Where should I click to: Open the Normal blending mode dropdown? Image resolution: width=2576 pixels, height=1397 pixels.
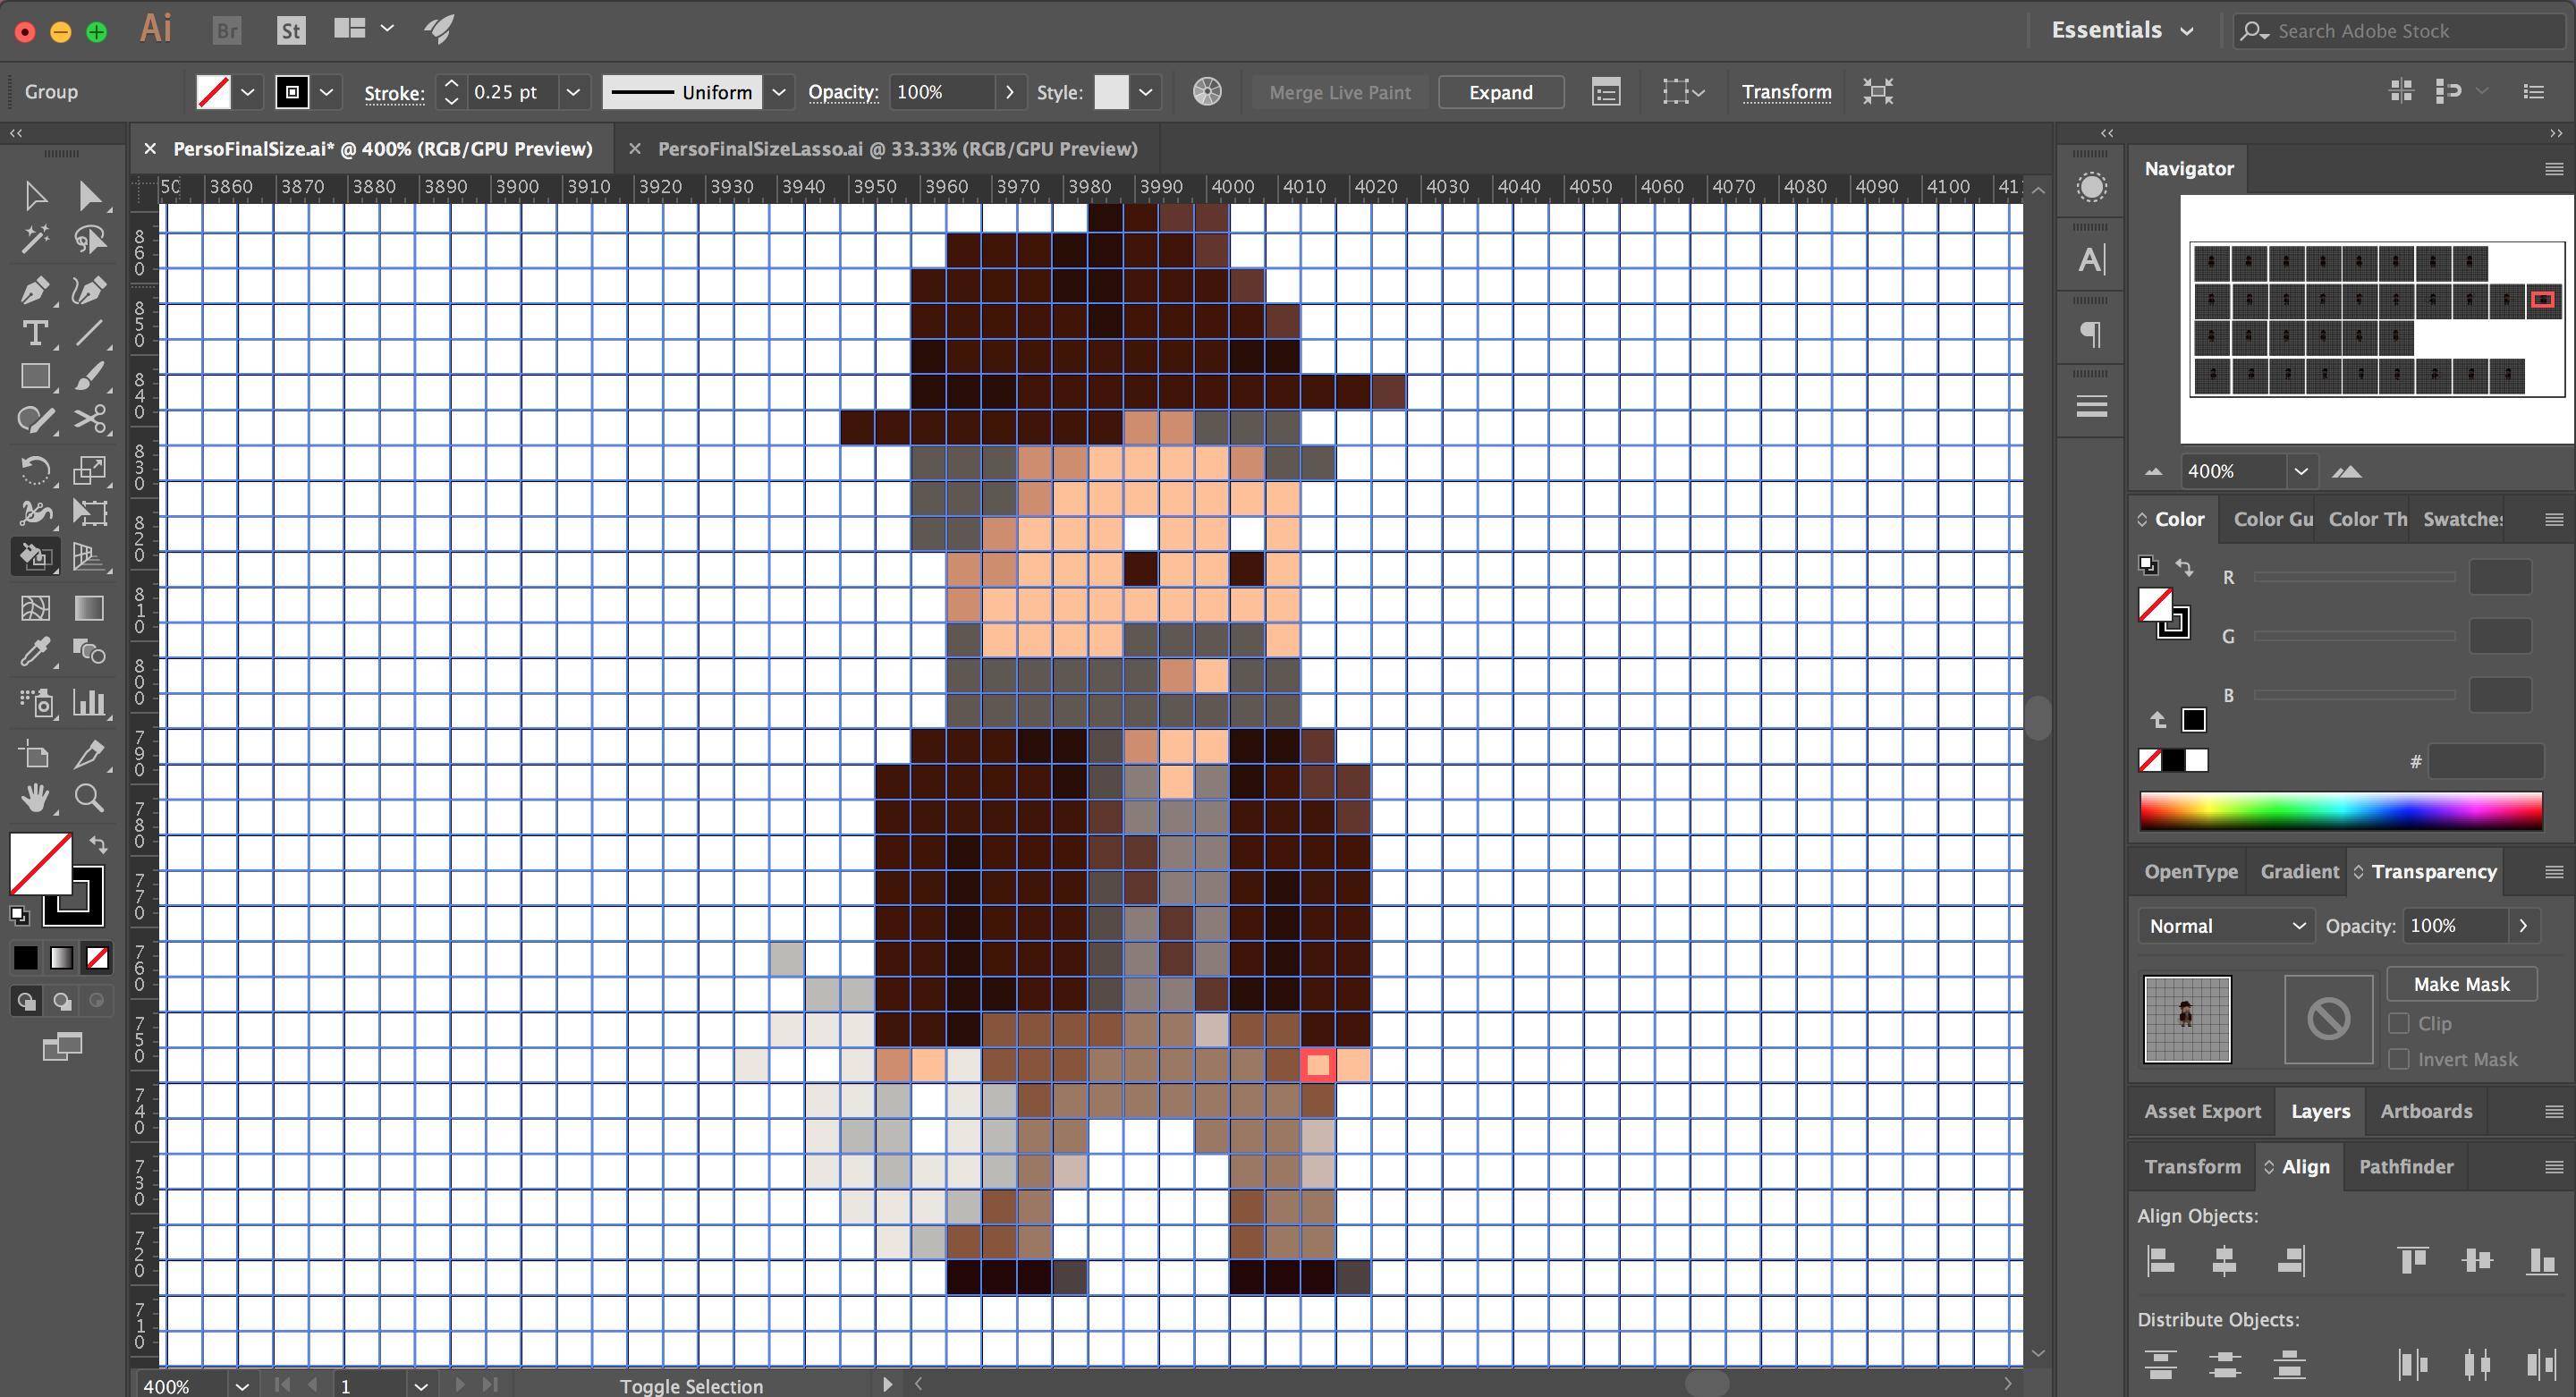pos(2226,926)
